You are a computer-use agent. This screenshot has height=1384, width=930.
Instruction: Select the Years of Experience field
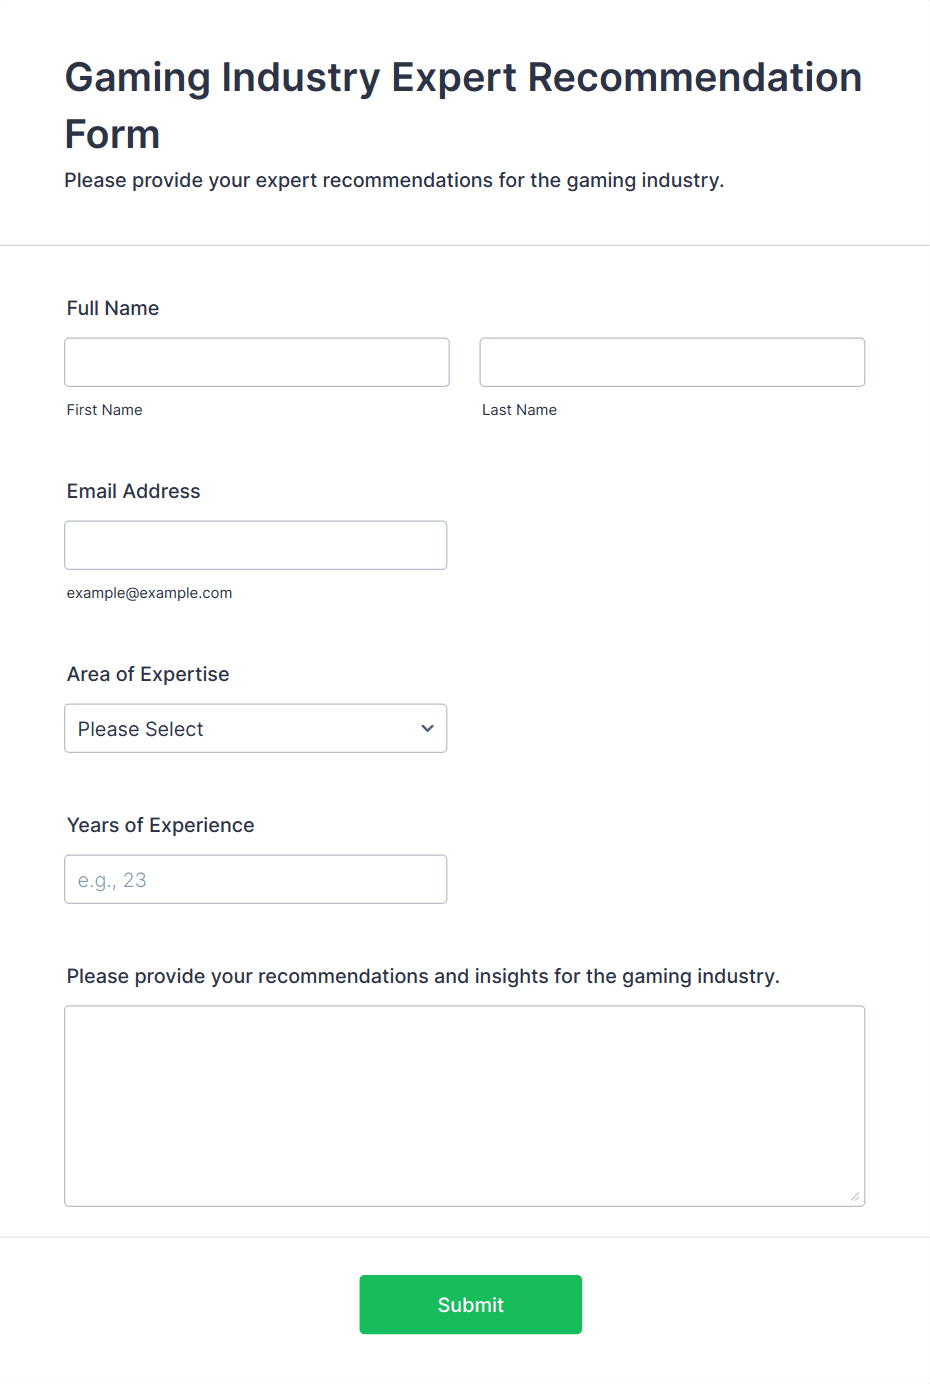tap(256, 879)
